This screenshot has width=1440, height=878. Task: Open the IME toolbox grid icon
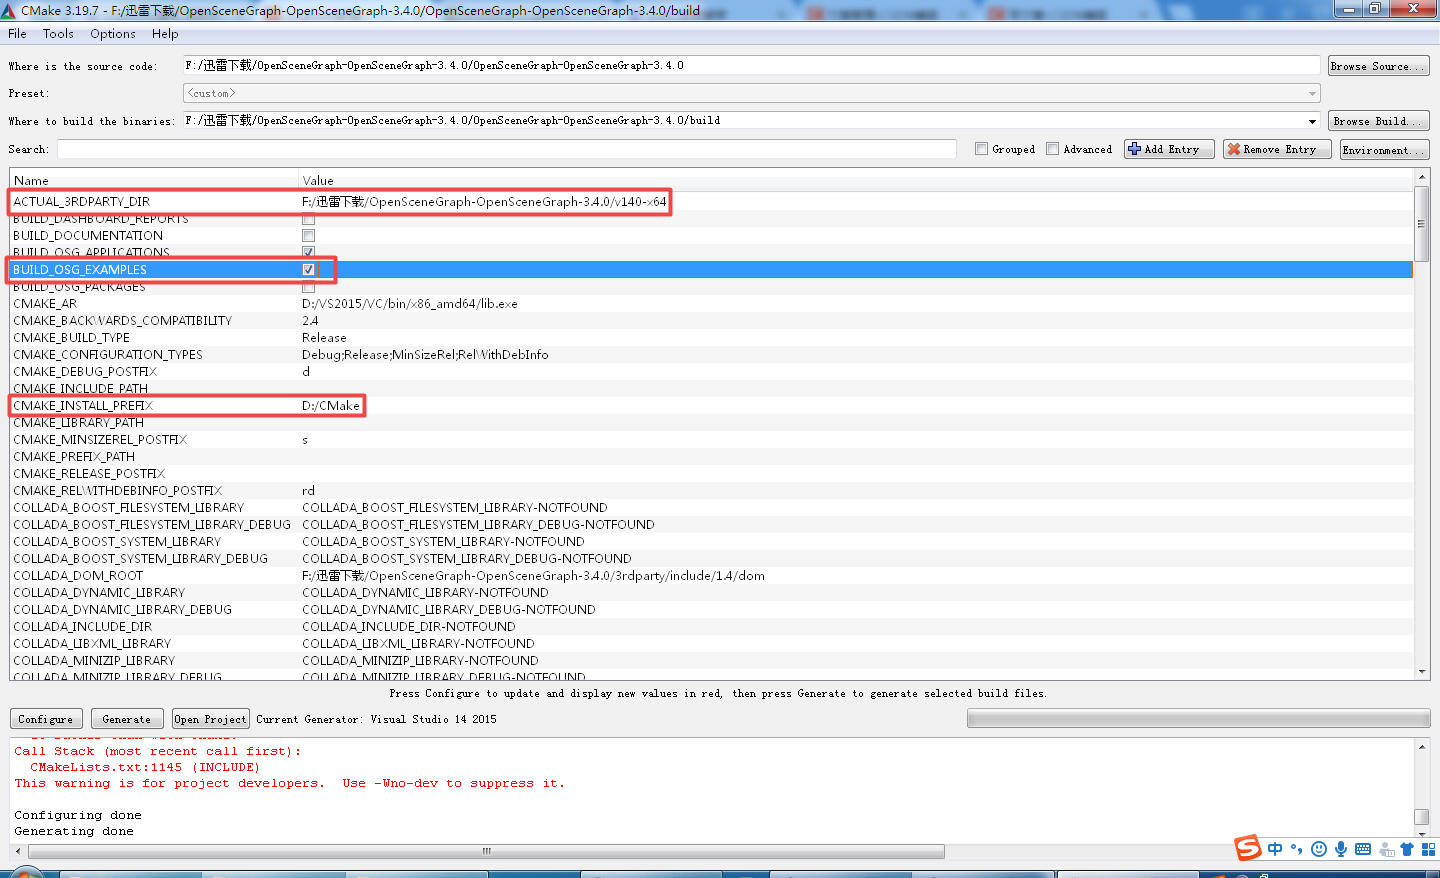[x=1428, y=849]
